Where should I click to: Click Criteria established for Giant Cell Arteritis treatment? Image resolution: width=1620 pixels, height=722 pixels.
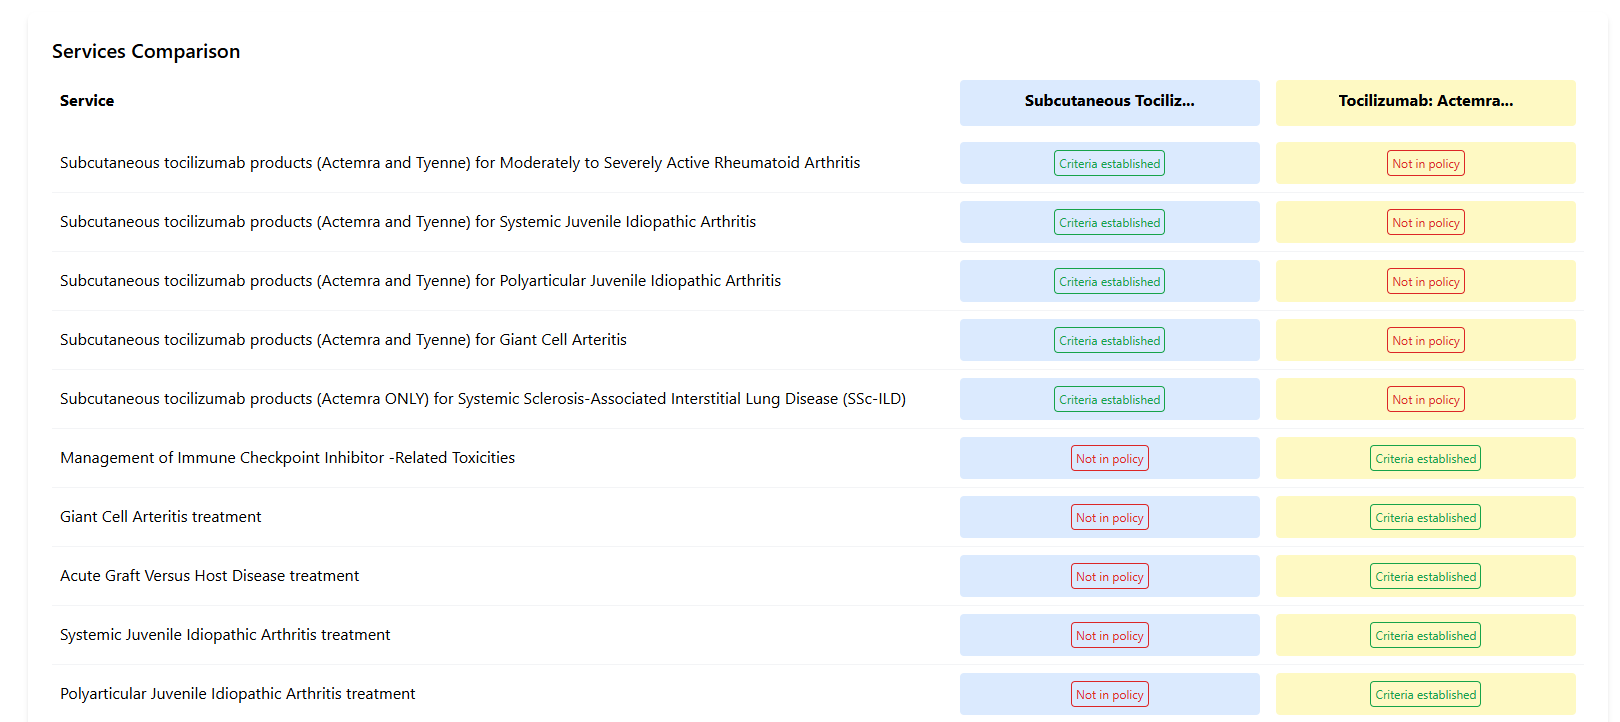pos(1425,518)
